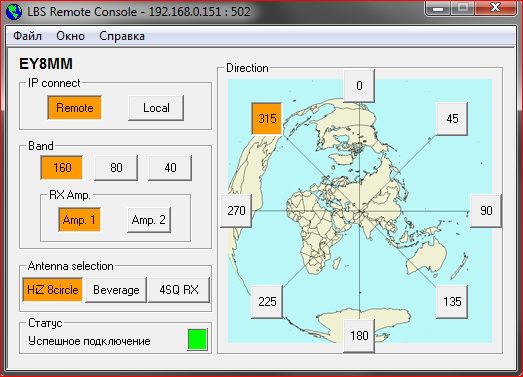This screenshot has width=523, height=377.
Task: Switch to RX Amp. 2
Action: [149, 220]
